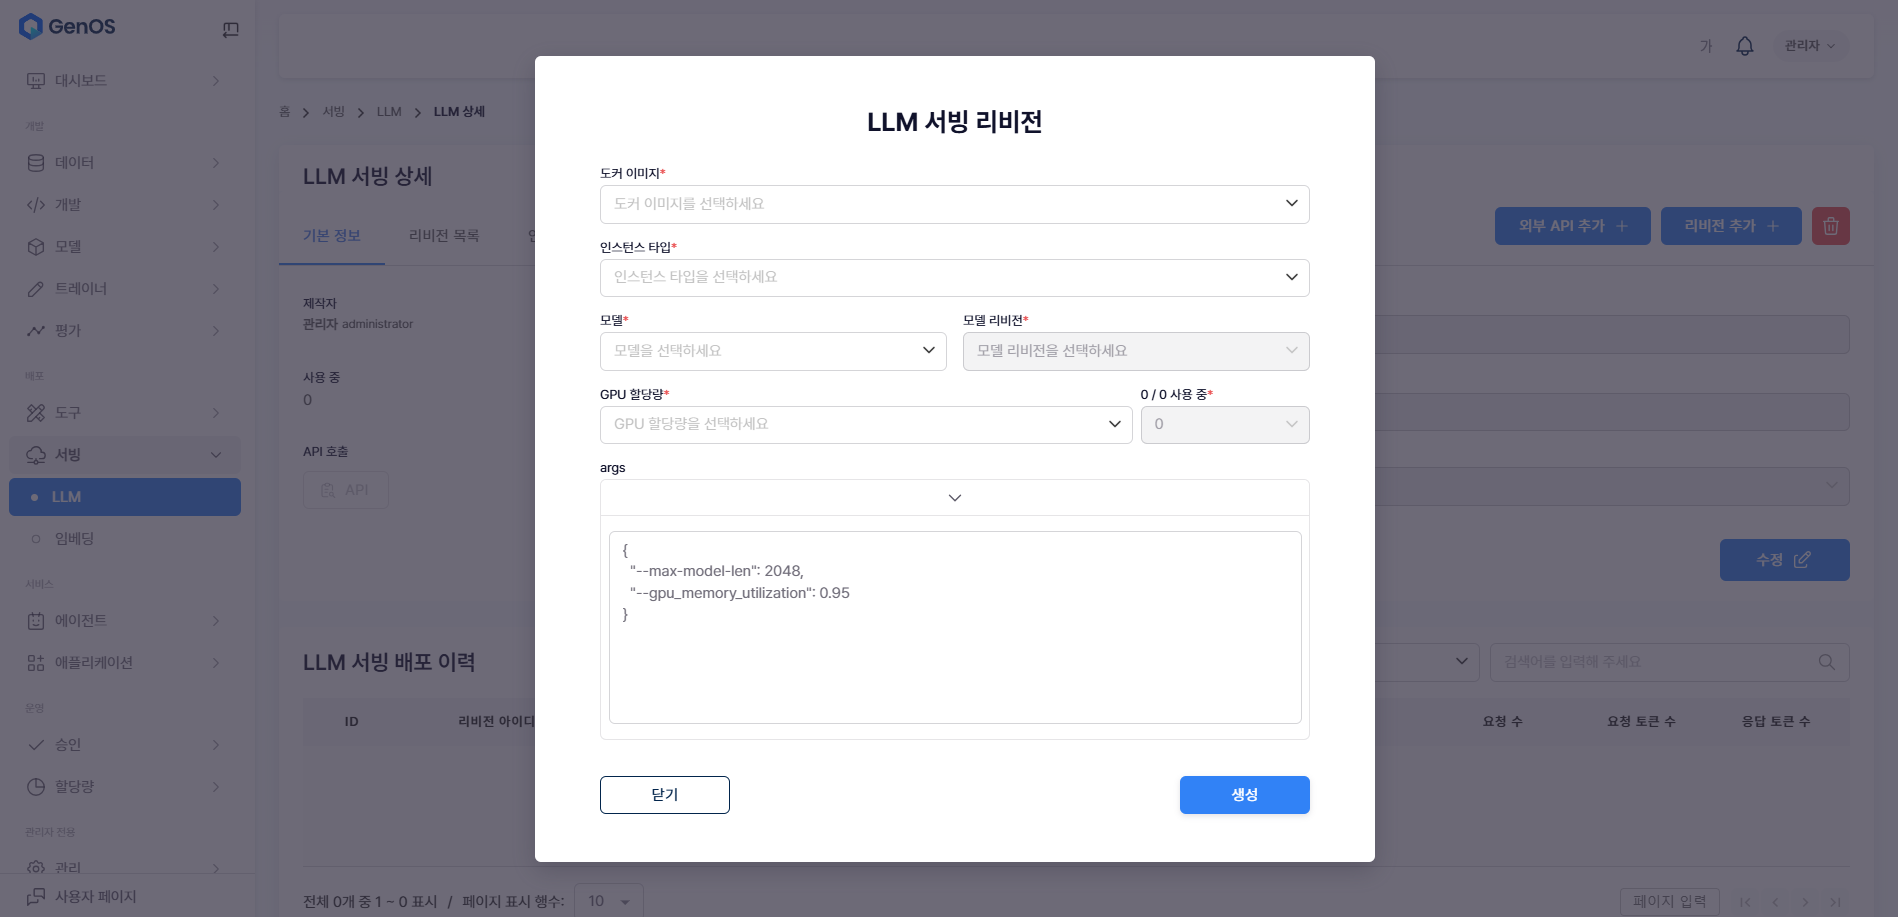Collapse the sidebar with the panel icon
The width and height of the screenshot is (1898, 917).
click(x=231, y=30)
